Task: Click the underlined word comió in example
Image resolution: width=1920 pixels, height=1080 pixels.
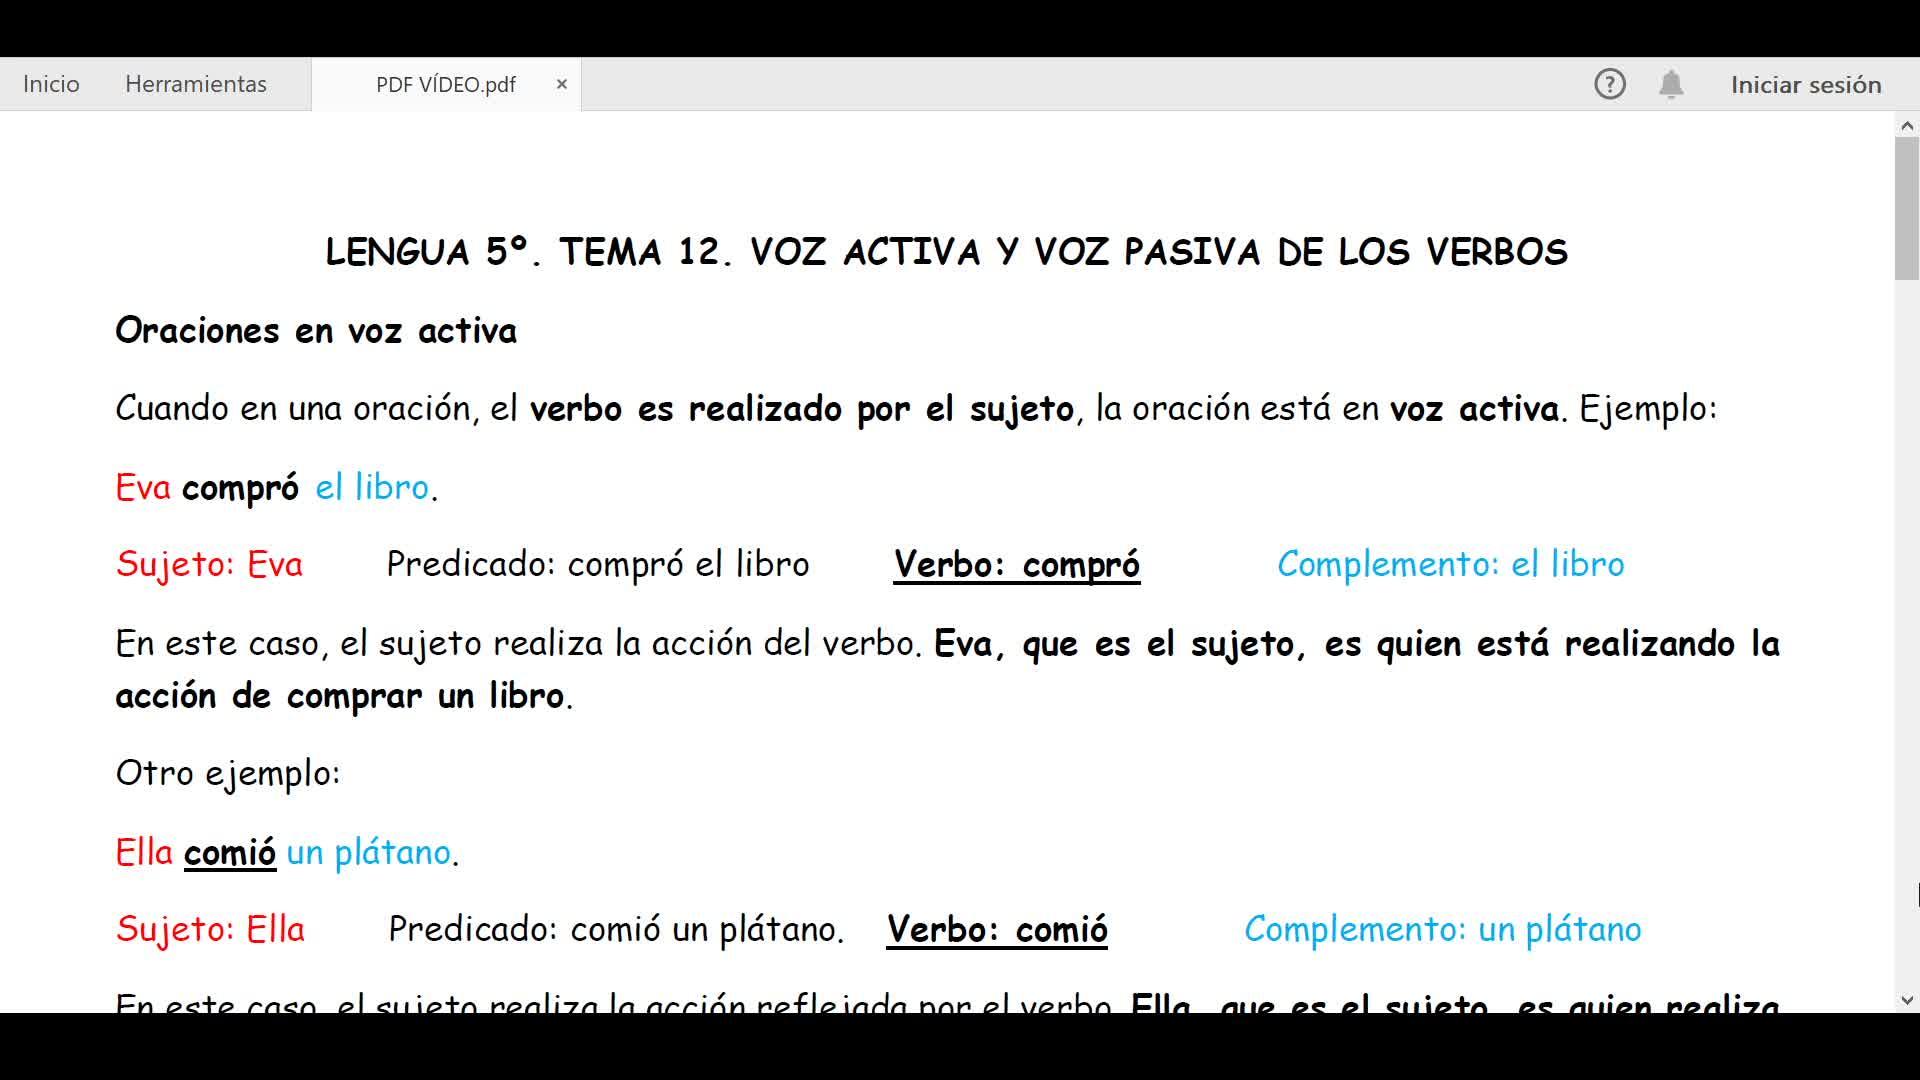Action: tap(229, 853)
